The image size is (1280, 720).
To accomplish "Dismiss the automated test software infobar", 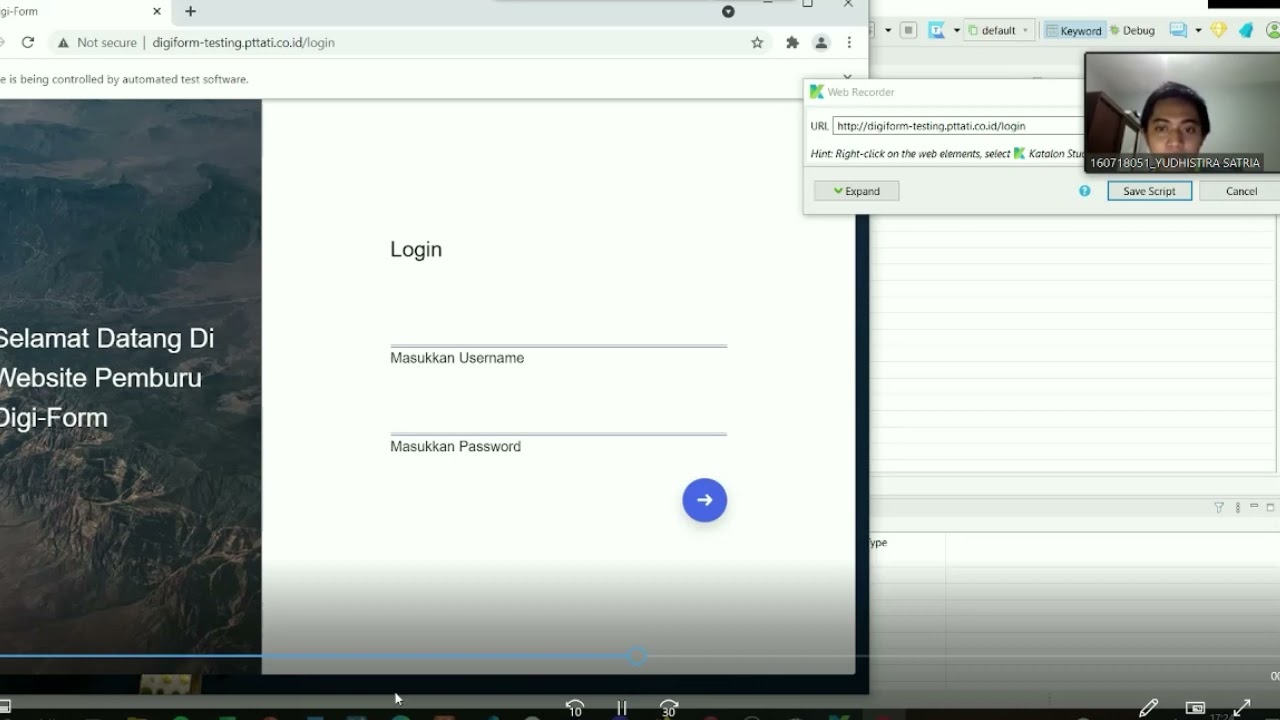I will (x=847, y=77).
